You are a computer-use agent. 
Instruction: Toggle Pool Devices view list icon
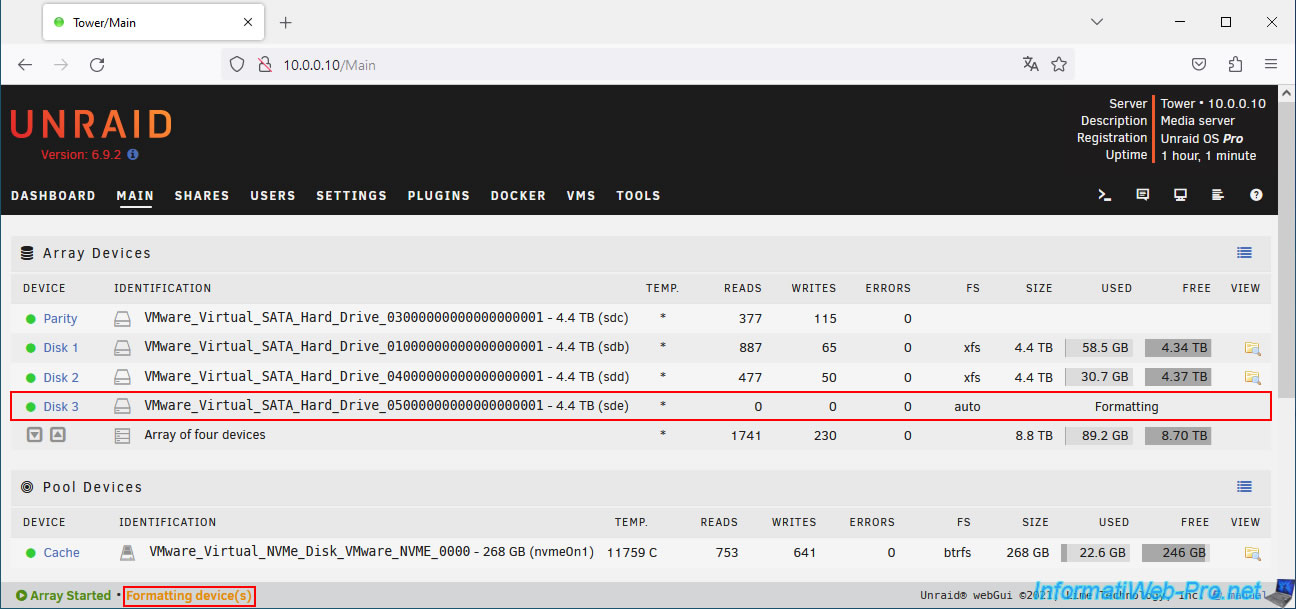(1244, 487)
